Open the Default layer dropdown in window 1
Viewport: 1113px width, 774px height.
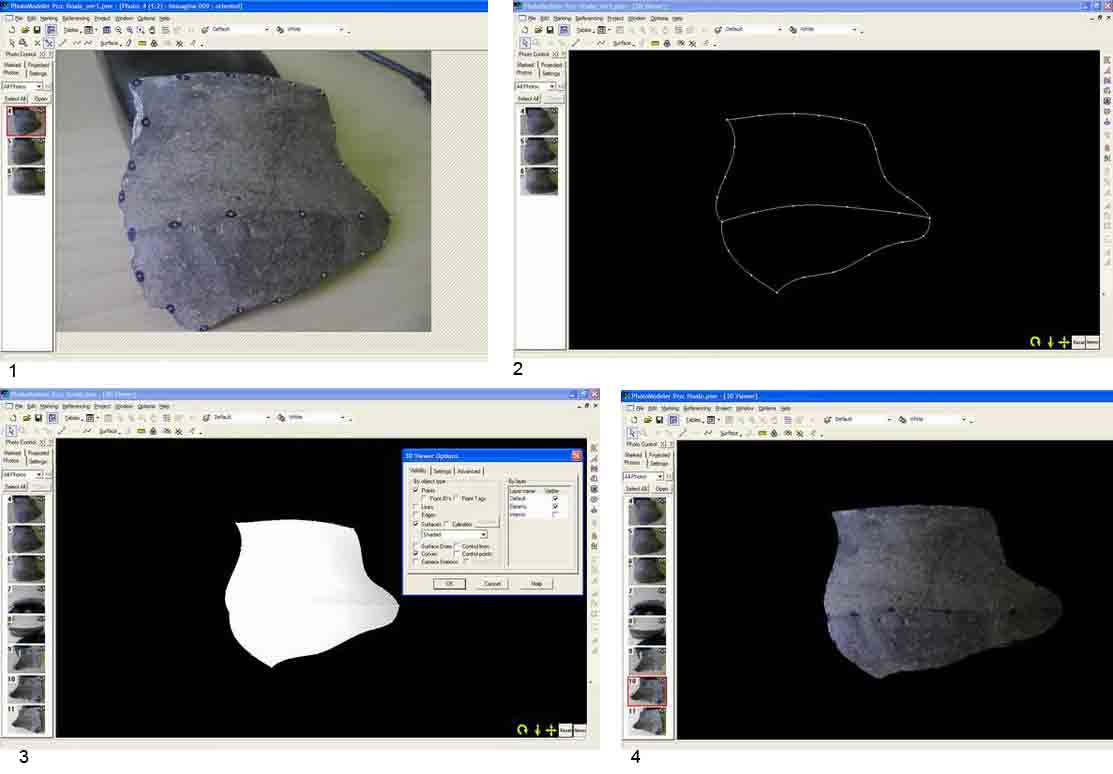pos(266,30)
